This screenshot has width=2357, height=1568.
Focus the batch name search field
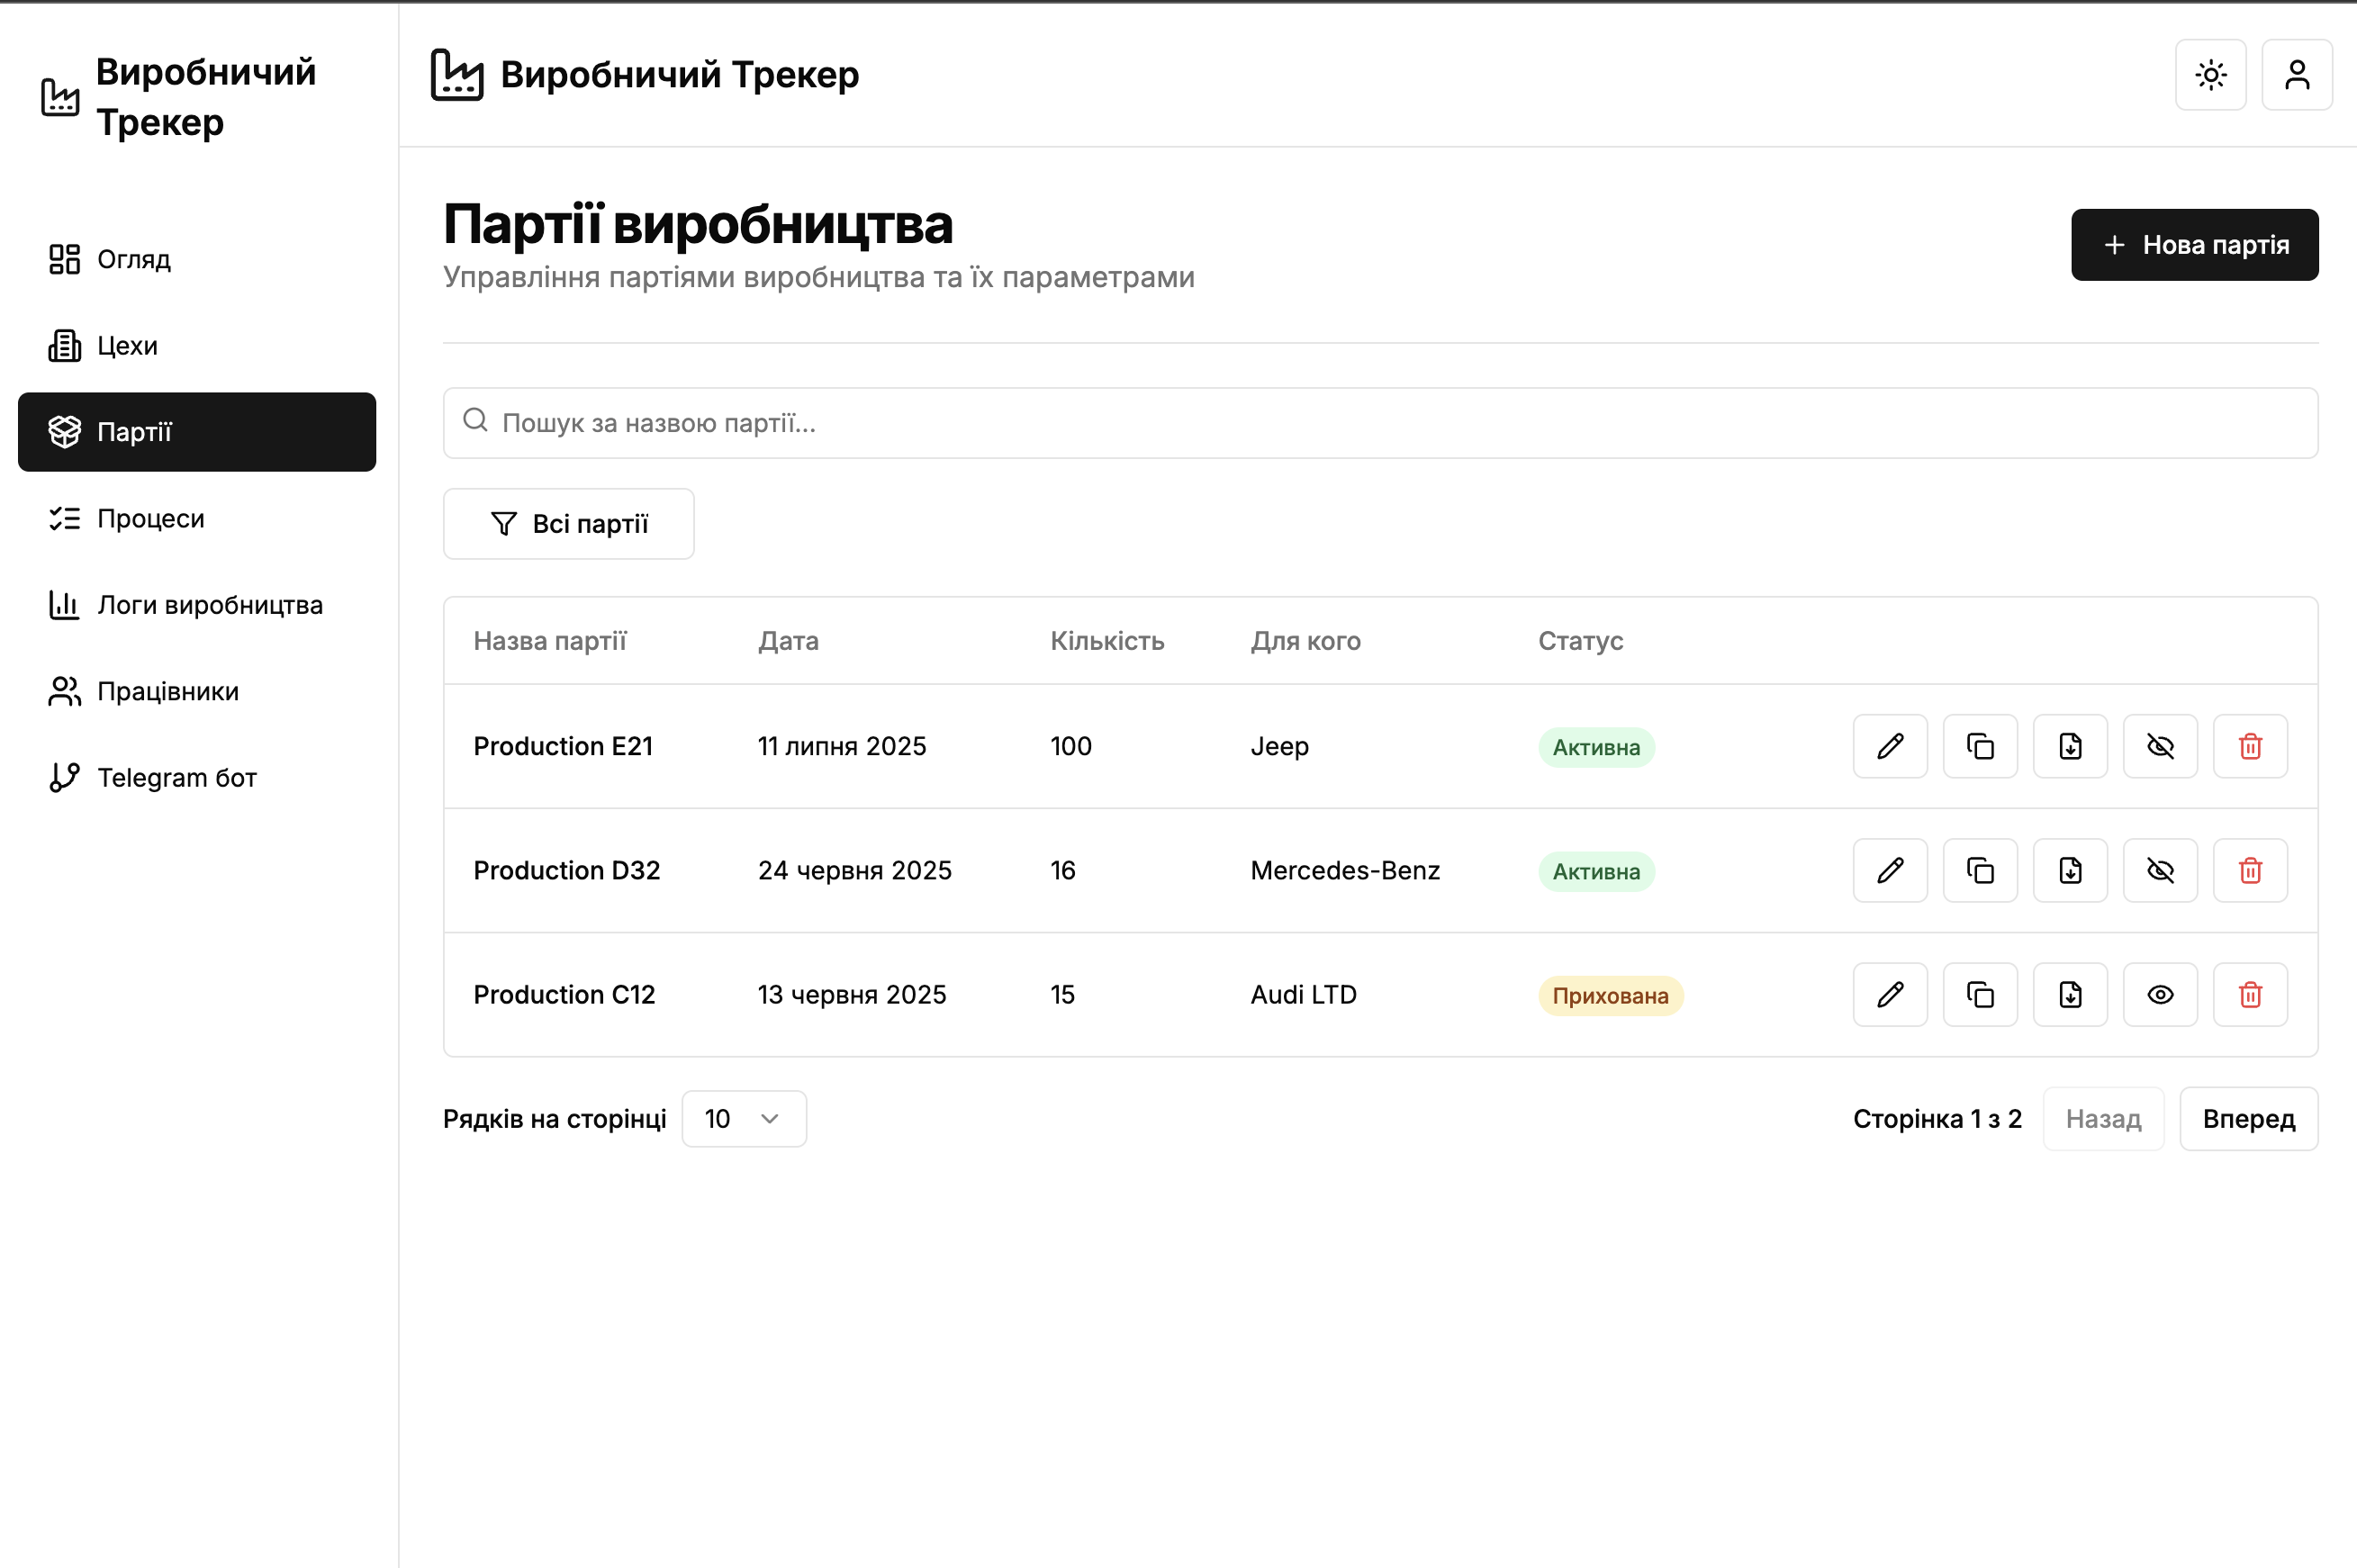1380,423
